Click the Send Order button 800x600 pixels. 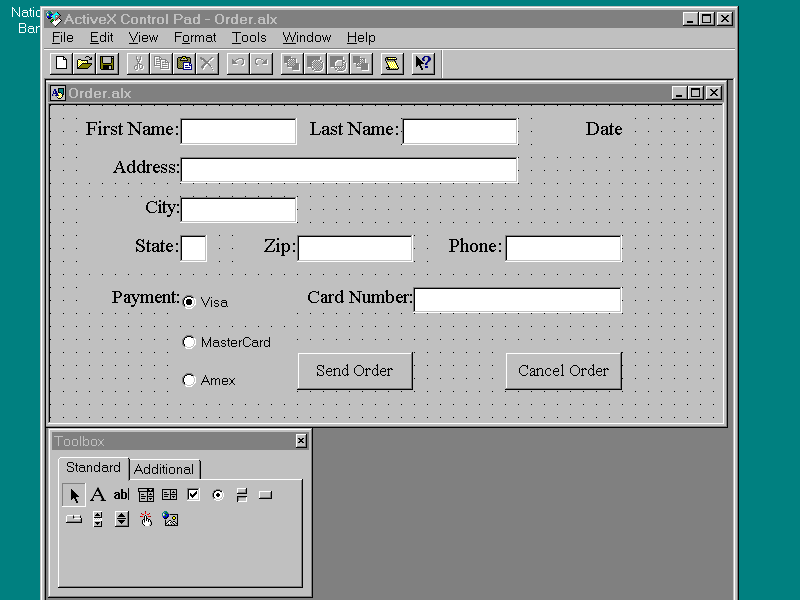[x=354, y=371]
